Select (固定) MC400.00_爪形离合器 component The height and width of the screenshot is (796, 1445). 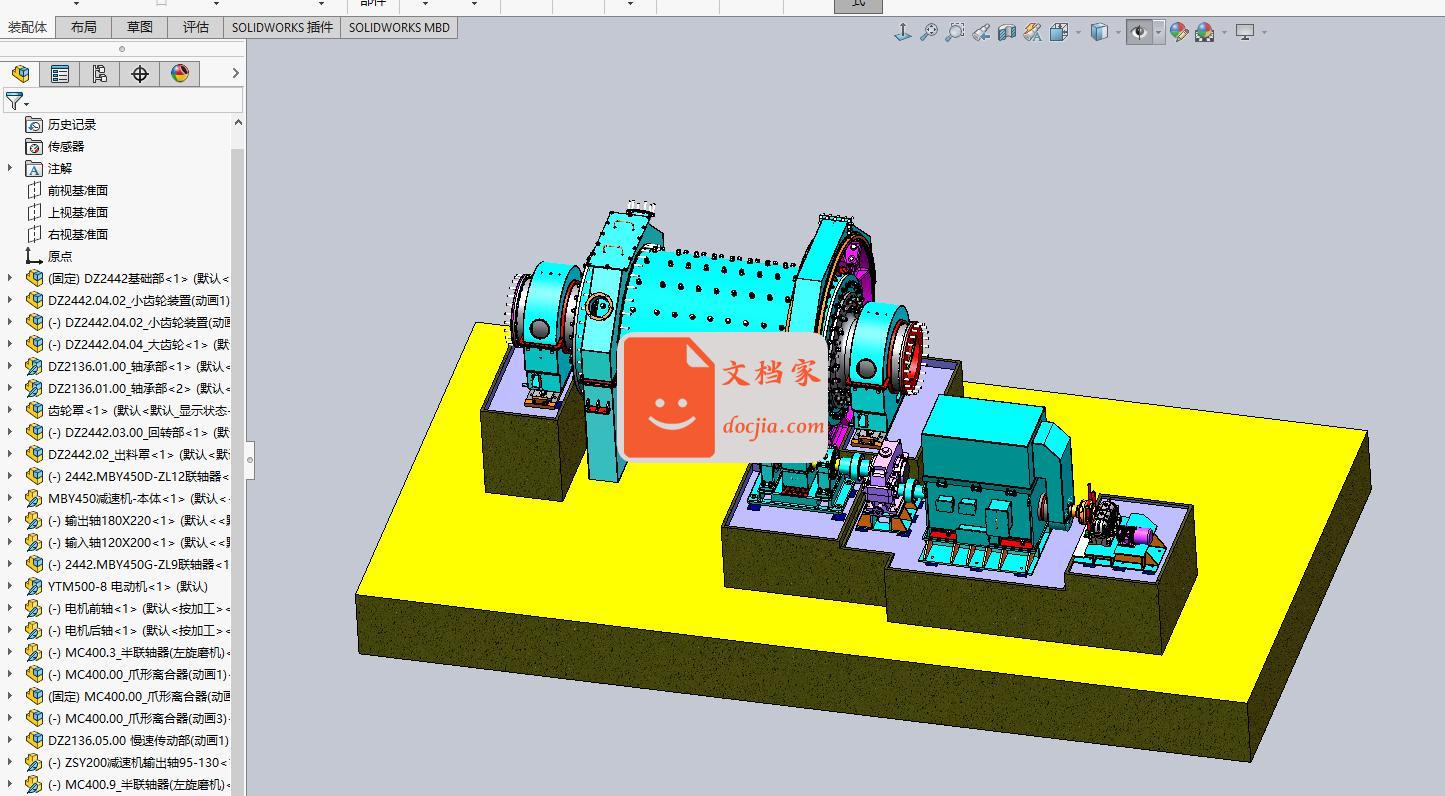[x=139, y=697]
